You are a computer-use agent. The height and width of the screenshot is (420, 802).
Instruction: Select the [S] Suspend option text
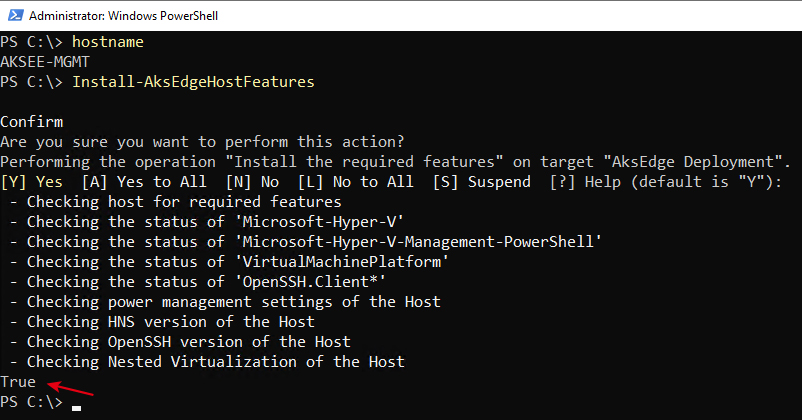coord(482,182)
